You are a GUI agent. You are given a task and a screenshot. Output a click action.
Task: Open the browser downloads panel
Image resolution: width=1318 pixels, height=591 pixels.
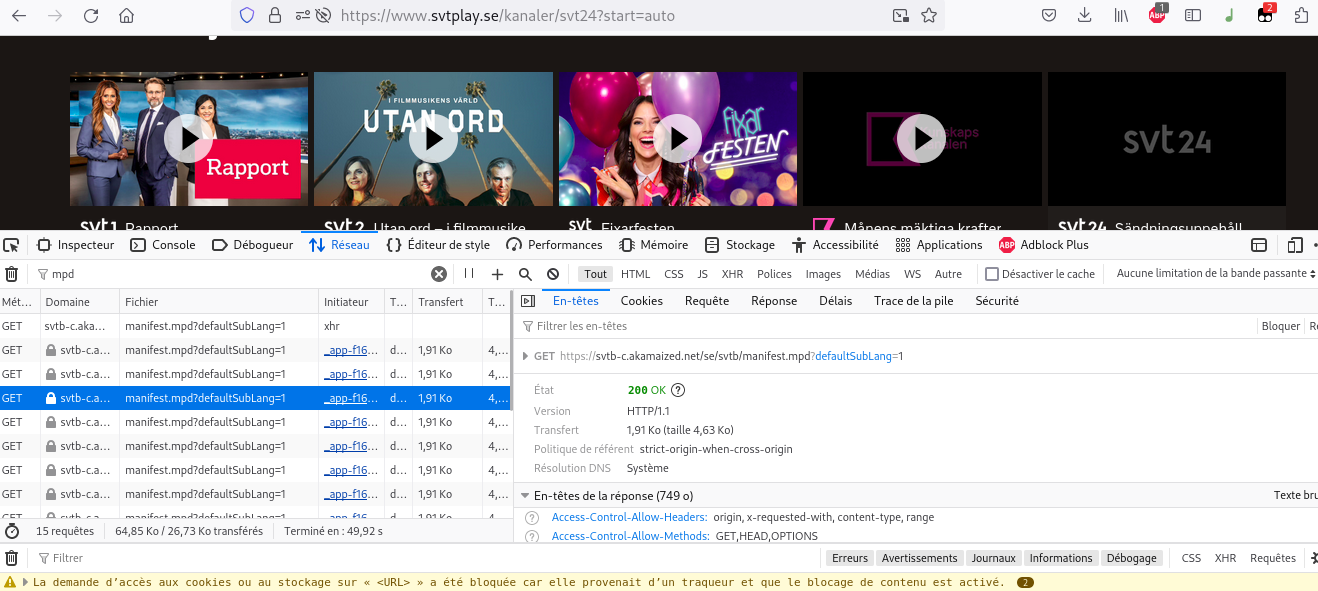click(1085, 16)
